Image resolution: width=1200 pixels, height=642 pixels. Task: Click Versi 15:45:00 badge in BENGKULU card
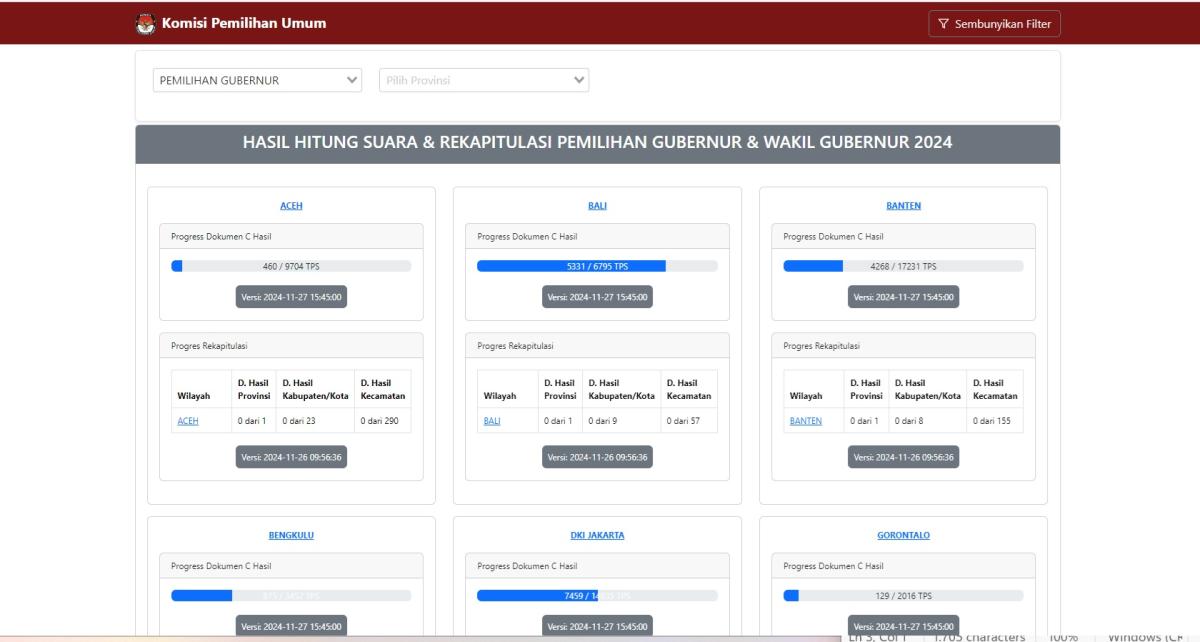pos(291,626)
